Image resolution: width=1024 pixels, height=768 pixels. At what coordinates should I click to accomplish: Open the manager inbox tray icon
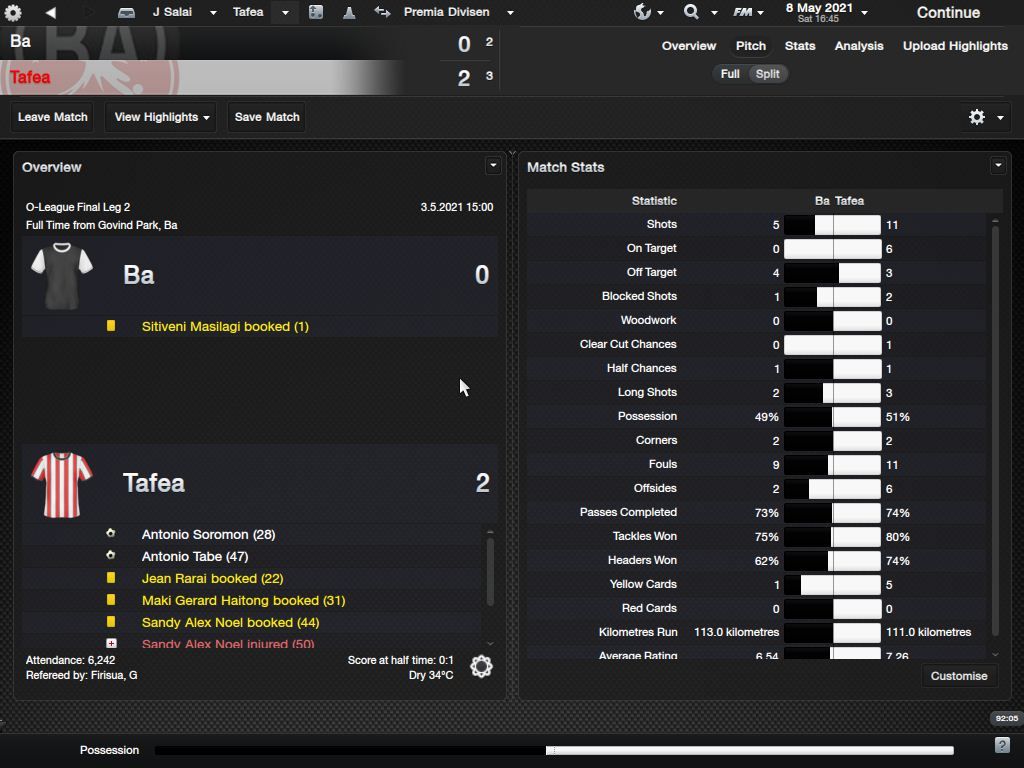tap(126, 13)
